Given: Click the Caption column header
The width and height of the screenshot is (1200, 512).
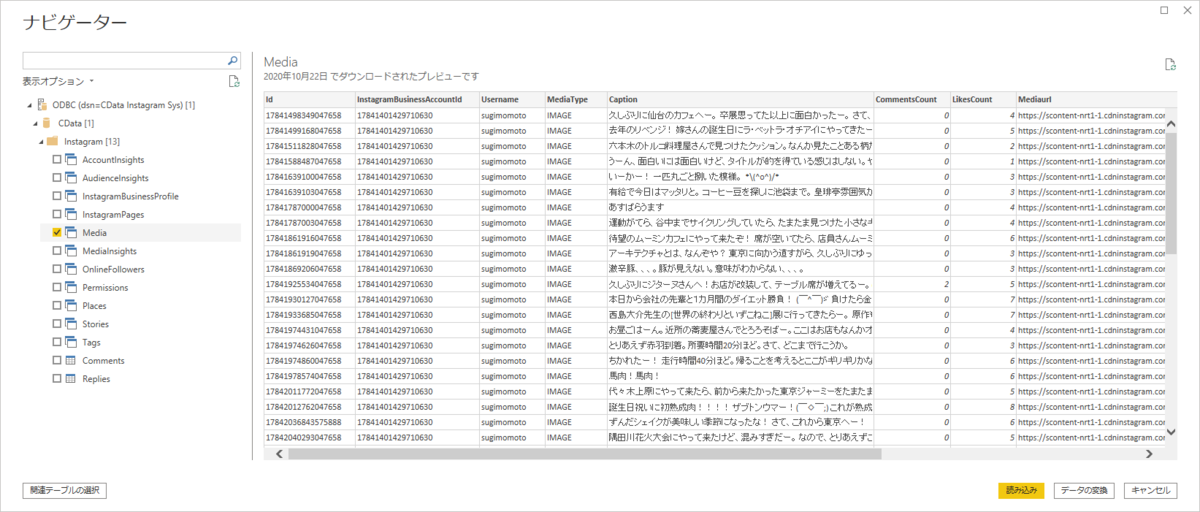Looking at the screenshot, I should 740,100.
